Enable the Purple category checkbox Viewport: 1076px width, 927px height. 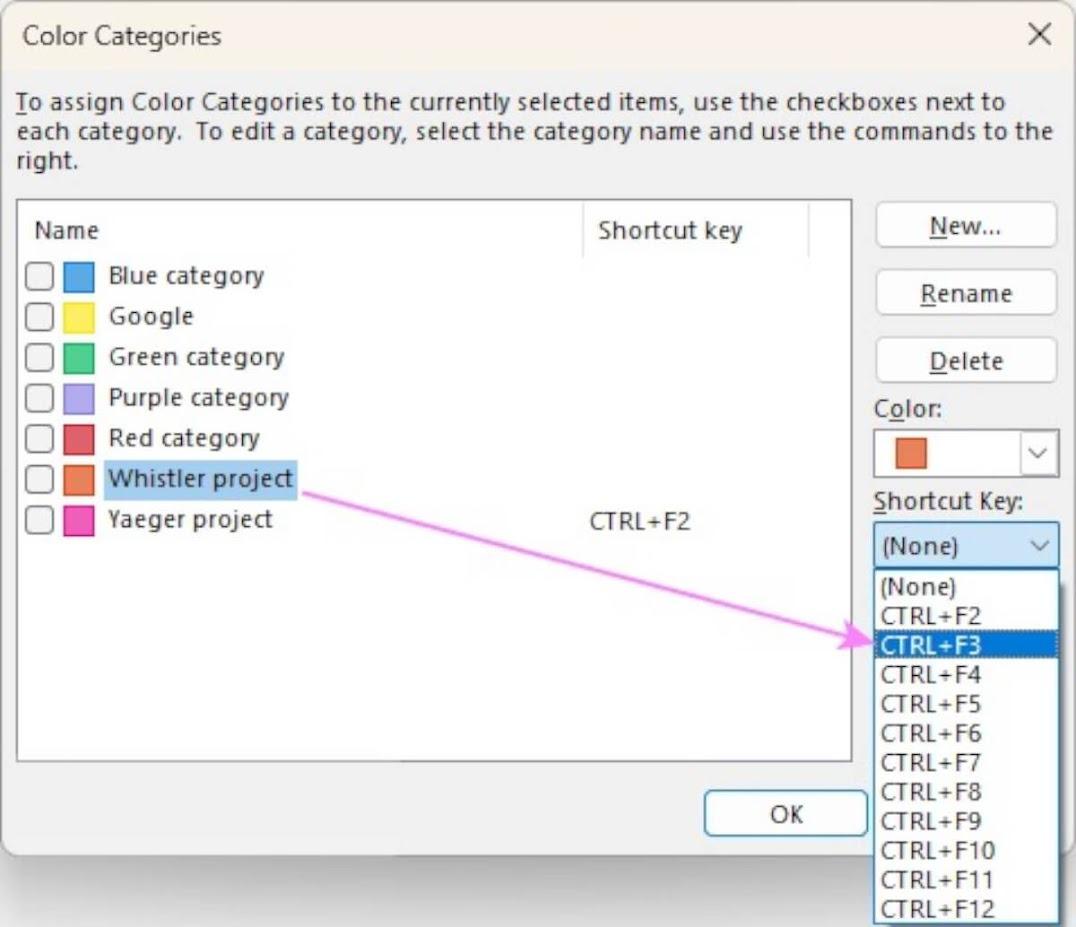click(39, 398)
